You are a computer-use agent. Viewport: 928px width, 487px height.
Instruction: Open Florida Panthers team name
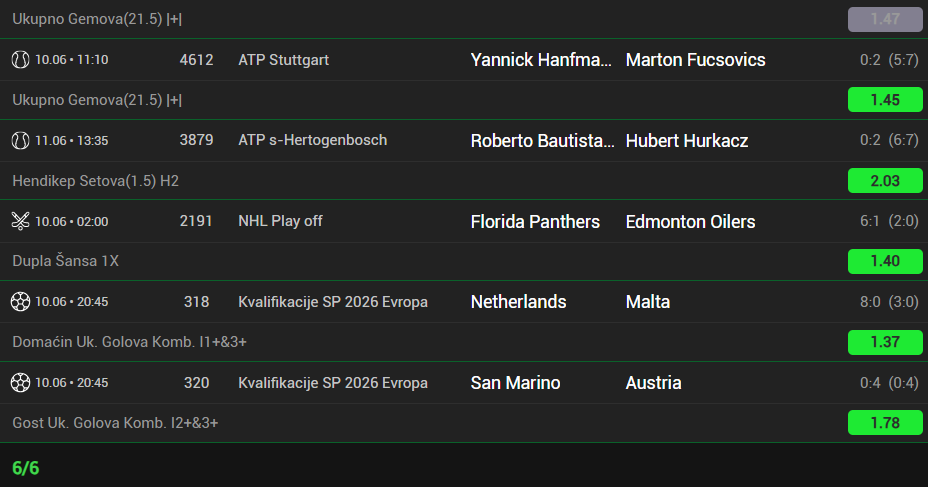point(535,221)
